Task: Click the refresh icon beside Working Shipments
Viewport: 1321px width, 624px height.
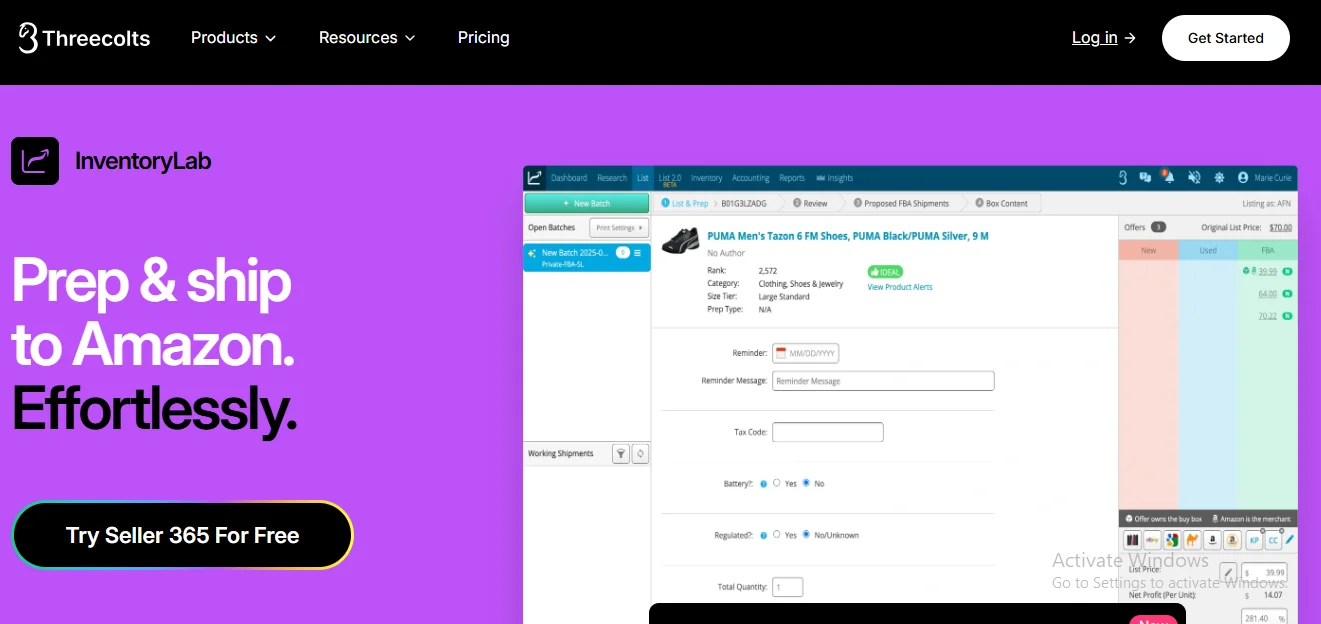Action: (x=640, y=454)
